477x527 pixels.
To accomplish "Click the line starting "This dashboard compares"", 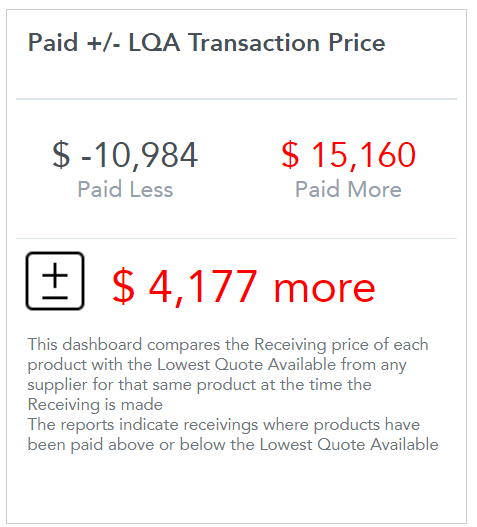I will (x=228, y=344).
